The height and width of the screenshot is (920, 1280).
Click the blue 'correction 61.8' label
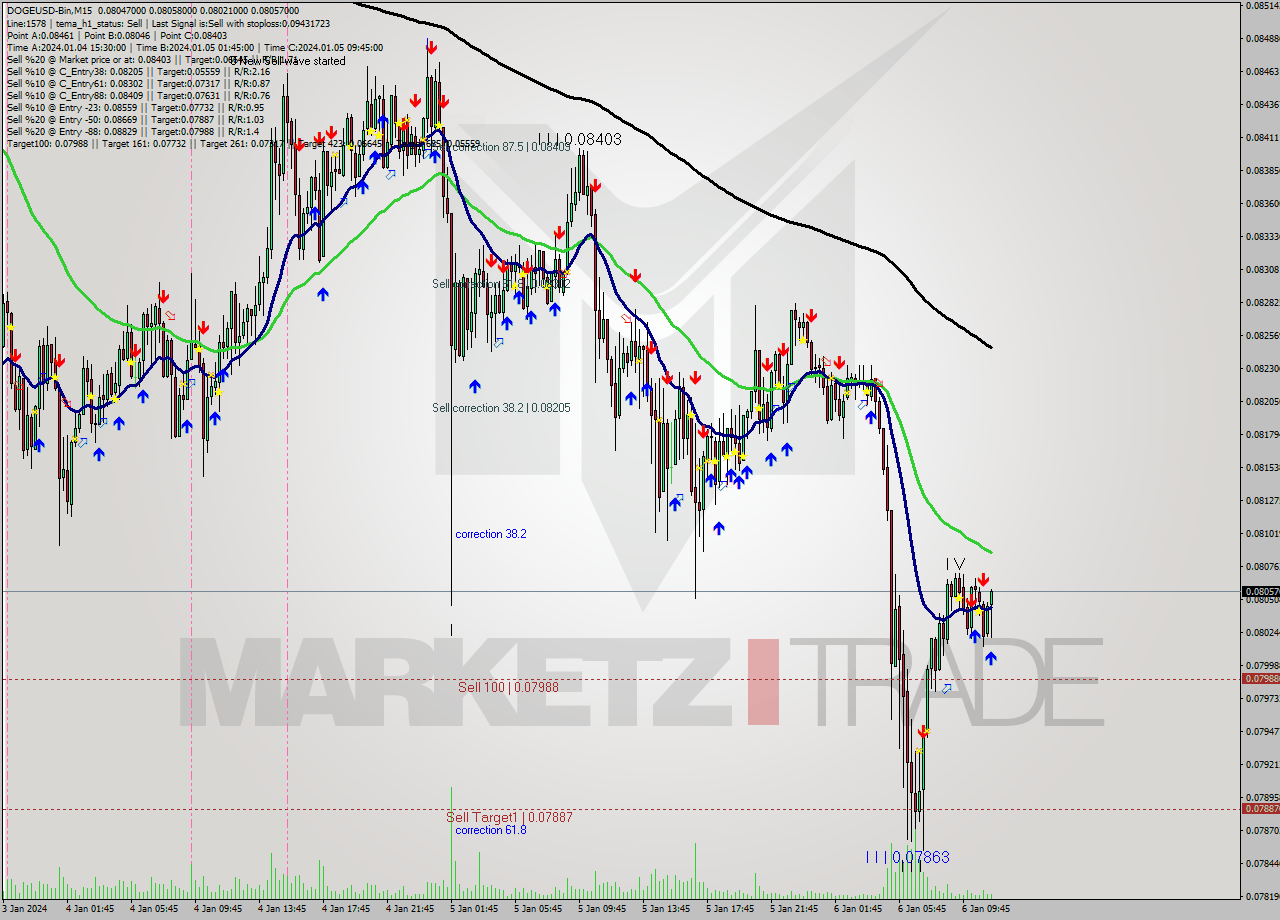coord(490,830)
